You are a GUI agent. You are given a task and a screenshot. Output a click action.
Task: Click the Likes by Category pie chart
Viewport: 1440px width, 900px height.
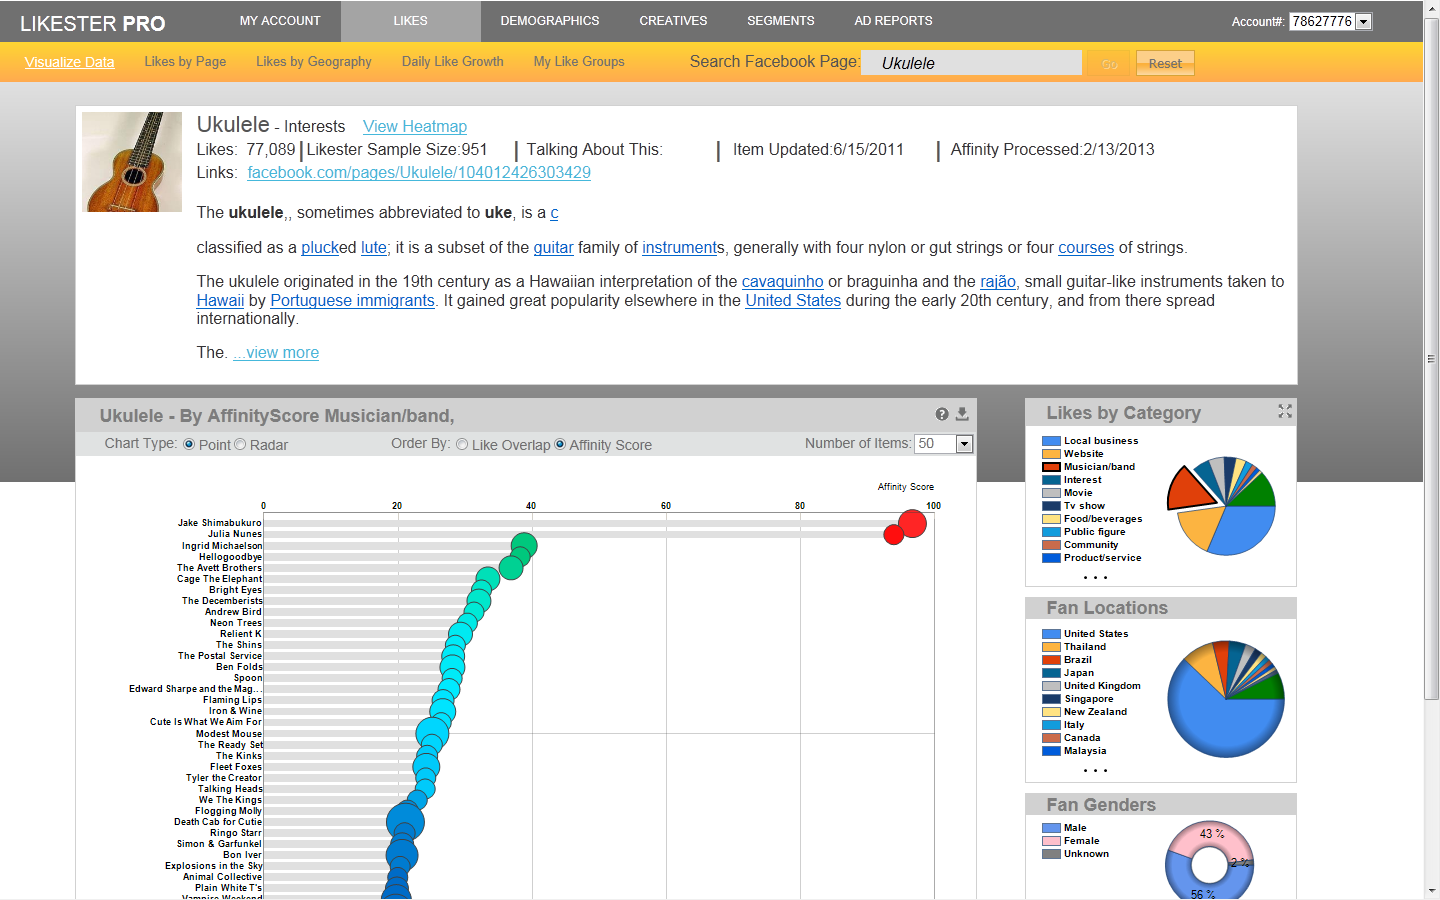[1222, 506]
